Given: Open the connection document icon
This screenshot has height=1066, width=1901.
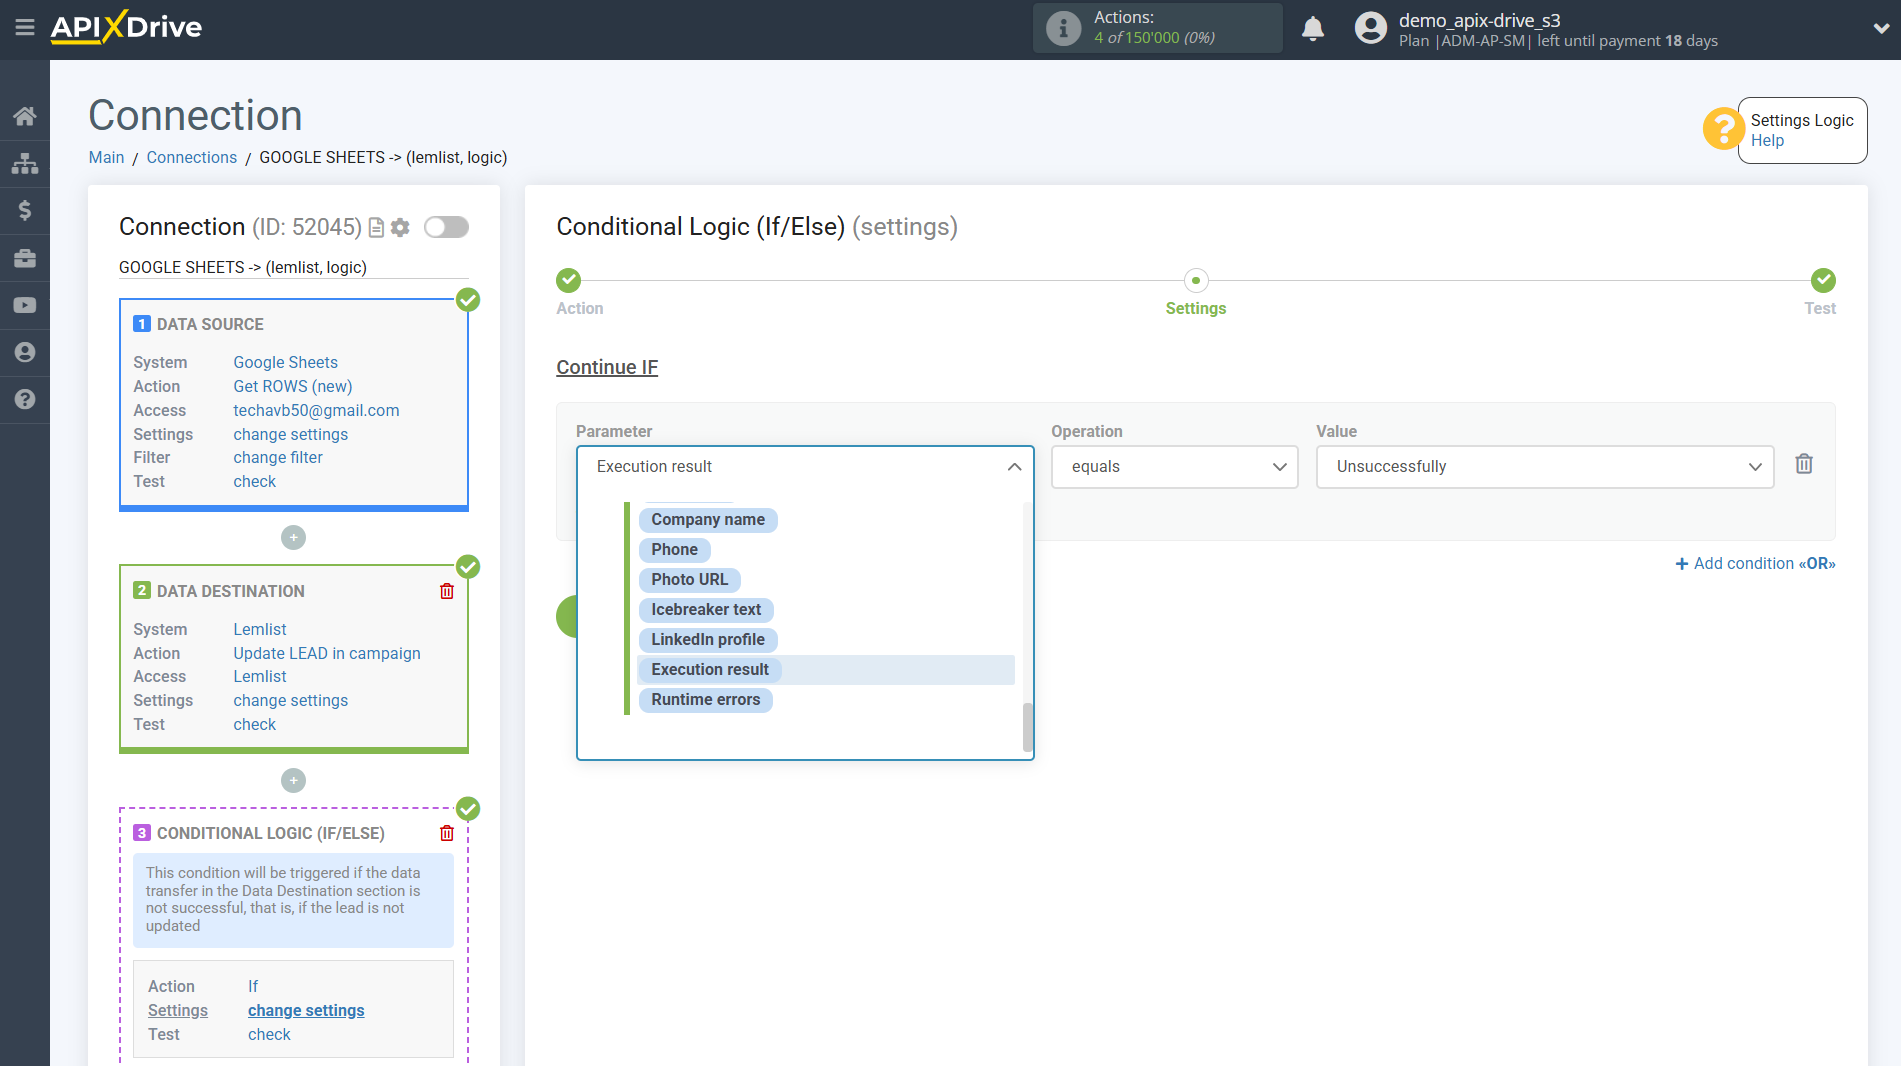Looking at the screenshot, I should click(376, 228).
